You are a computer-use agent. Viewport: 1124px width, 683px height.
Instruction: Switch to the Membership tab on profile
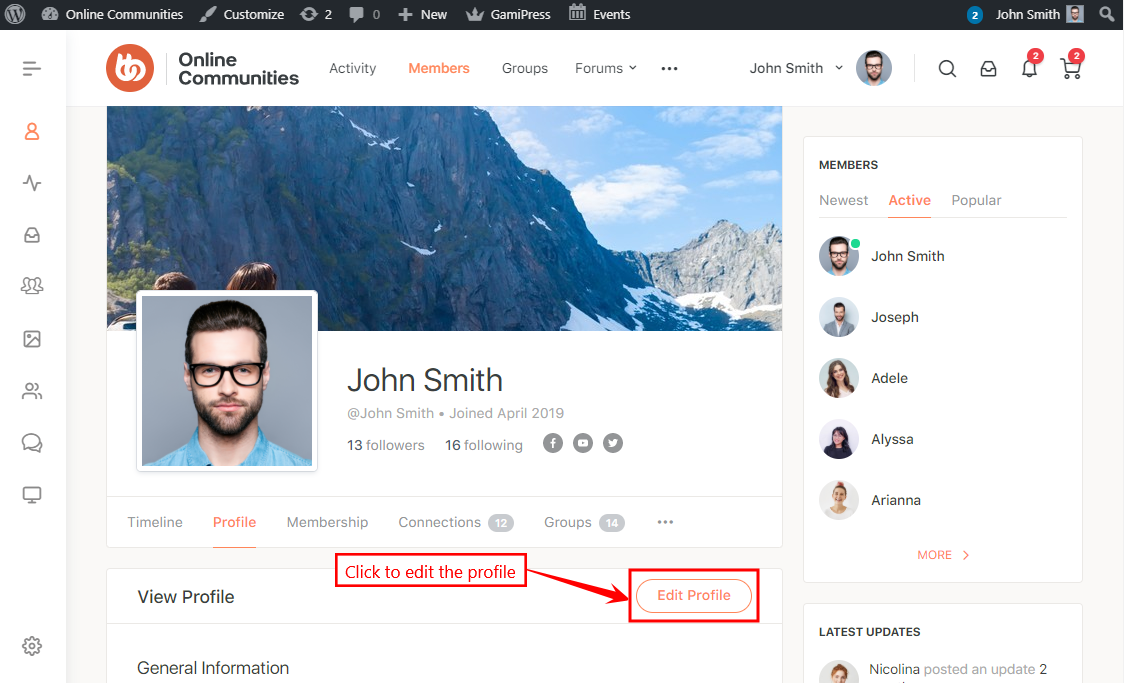pyautogui.click(x=327, y=522)
